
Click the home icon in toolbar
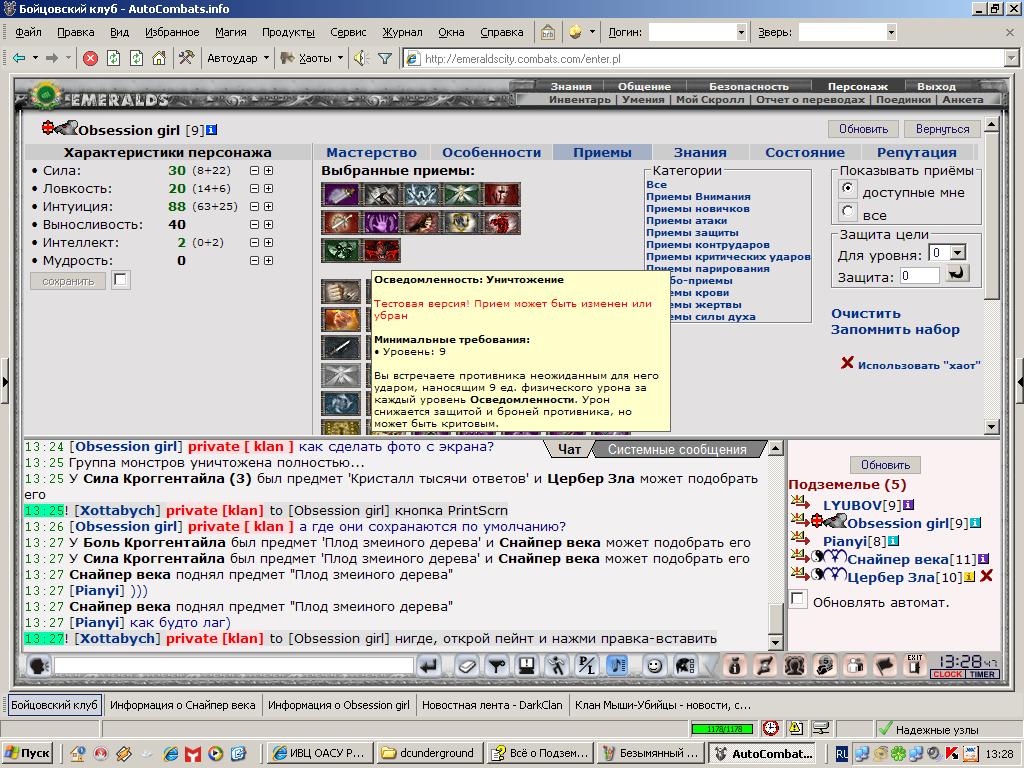[159, 59]
